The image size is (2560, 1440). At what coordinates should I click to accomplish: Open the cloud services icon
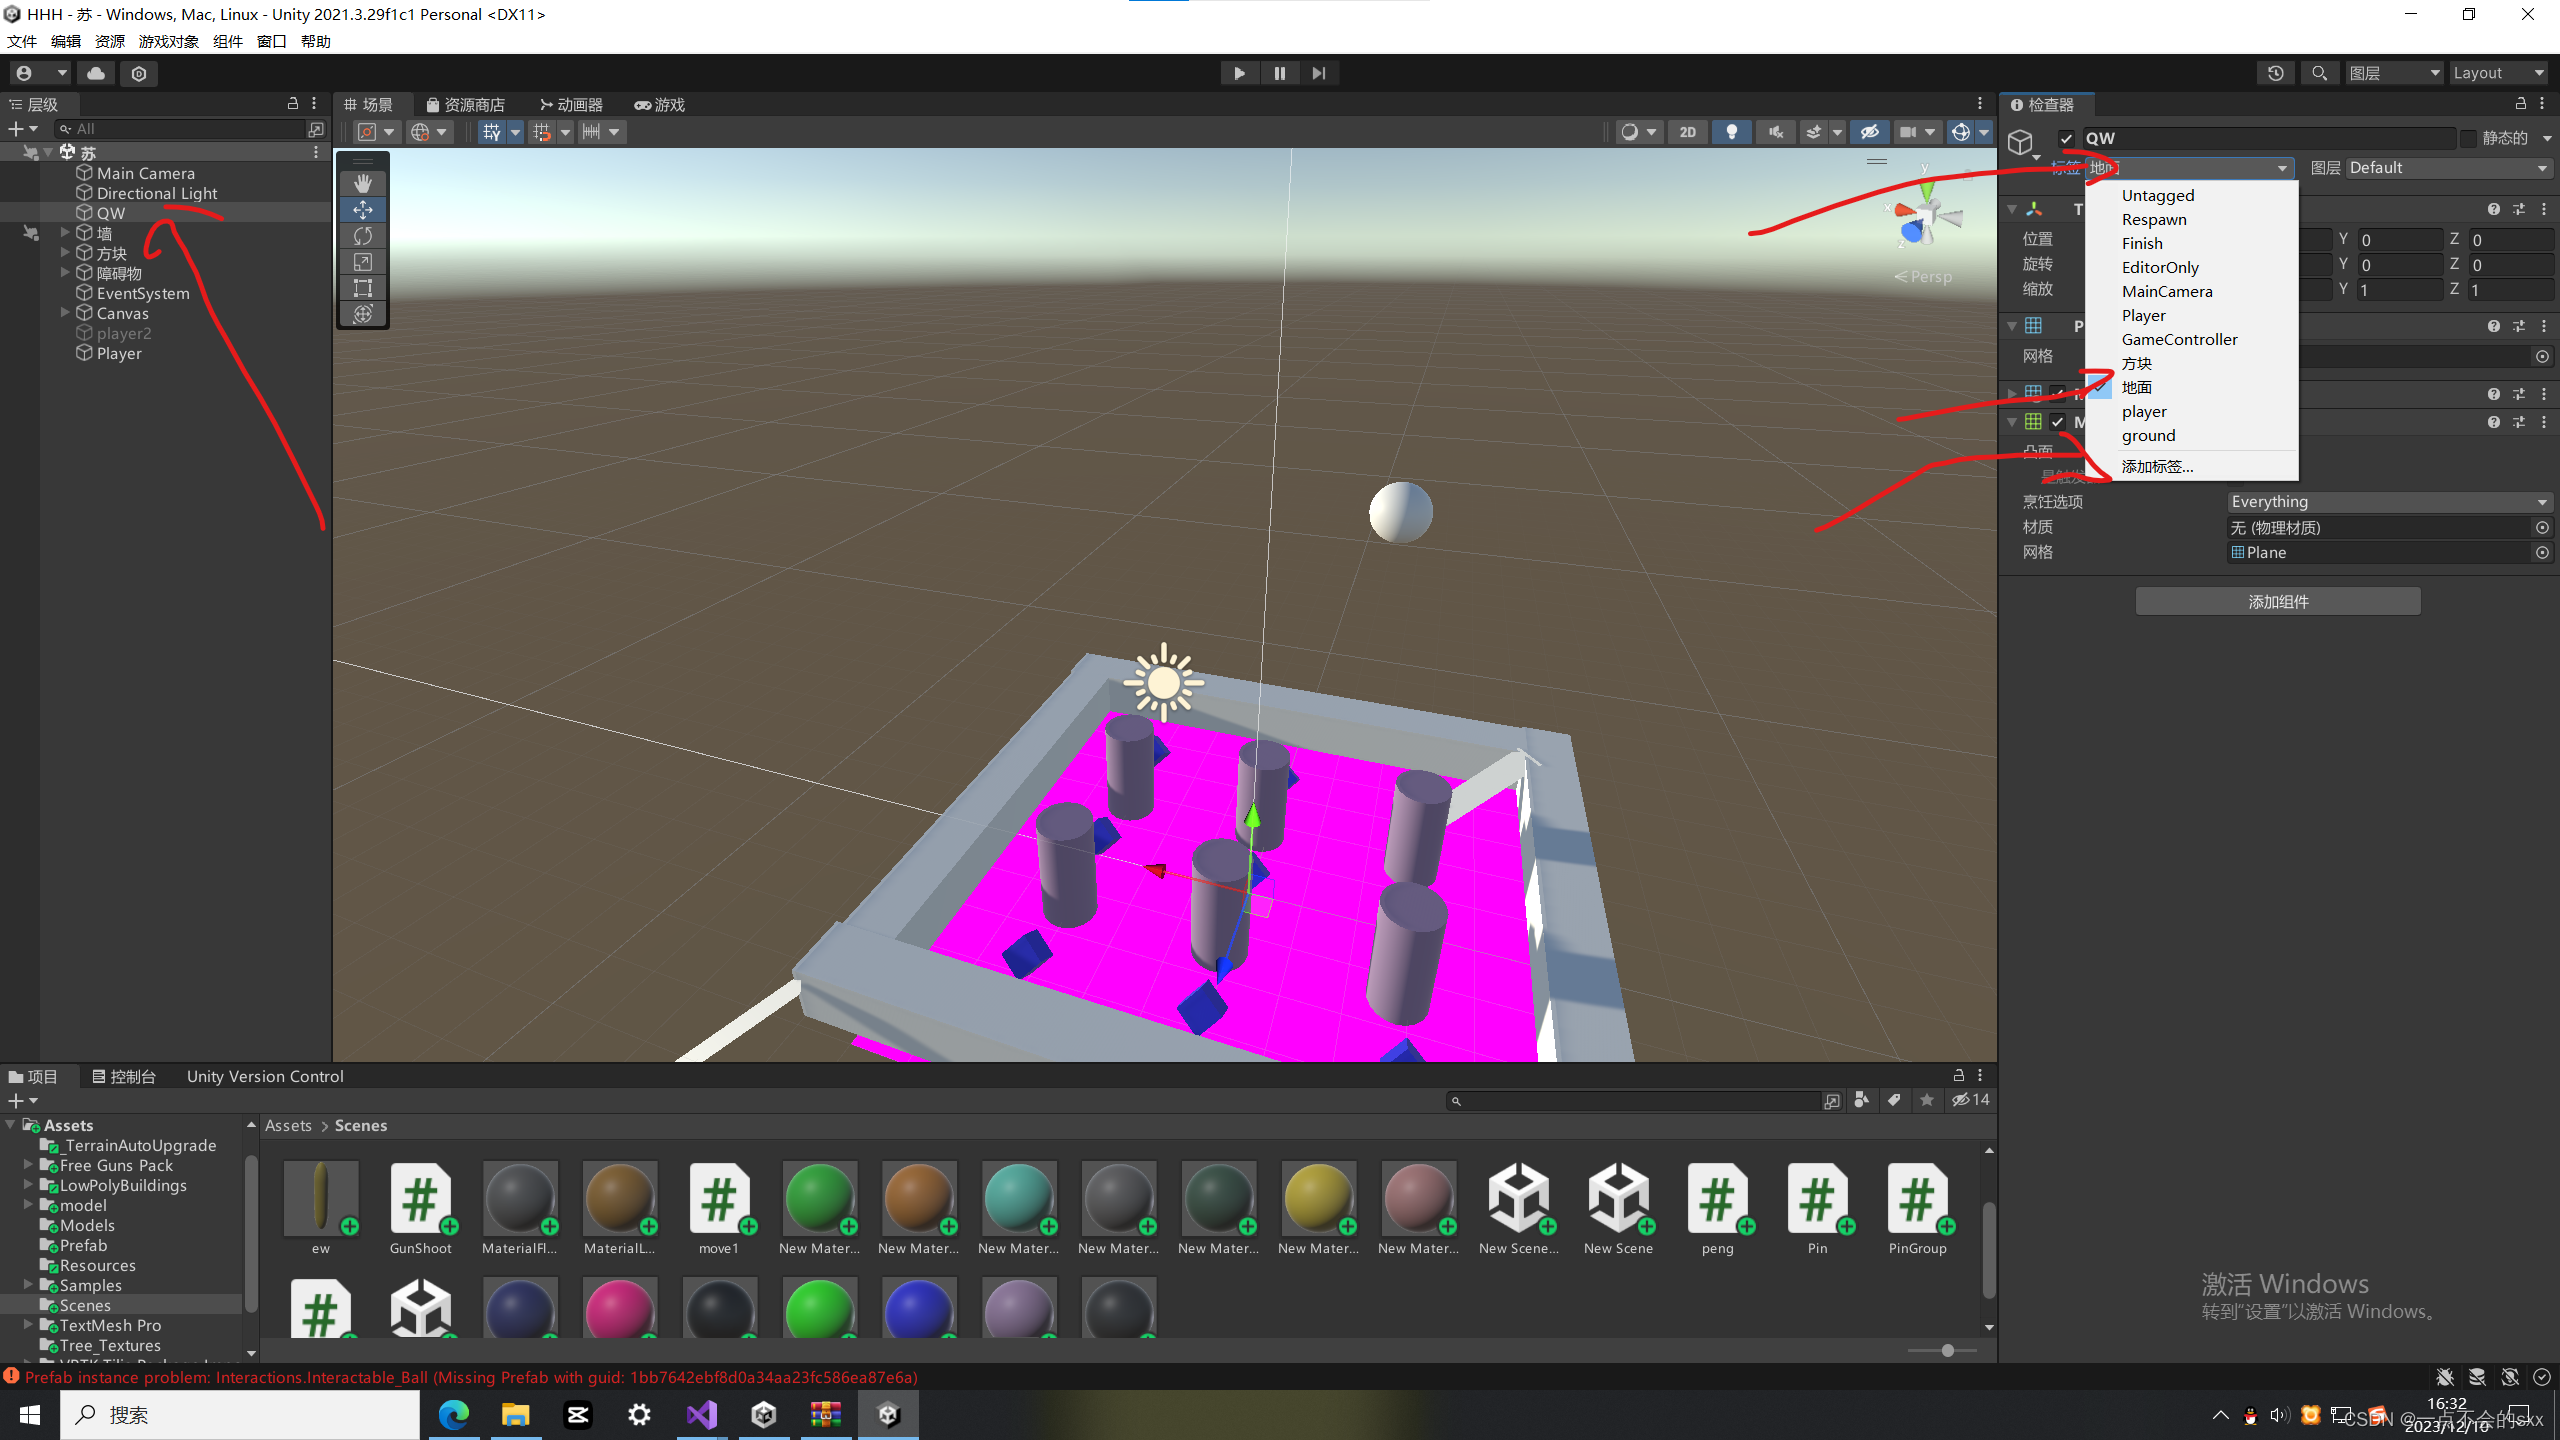coord(96,73)
